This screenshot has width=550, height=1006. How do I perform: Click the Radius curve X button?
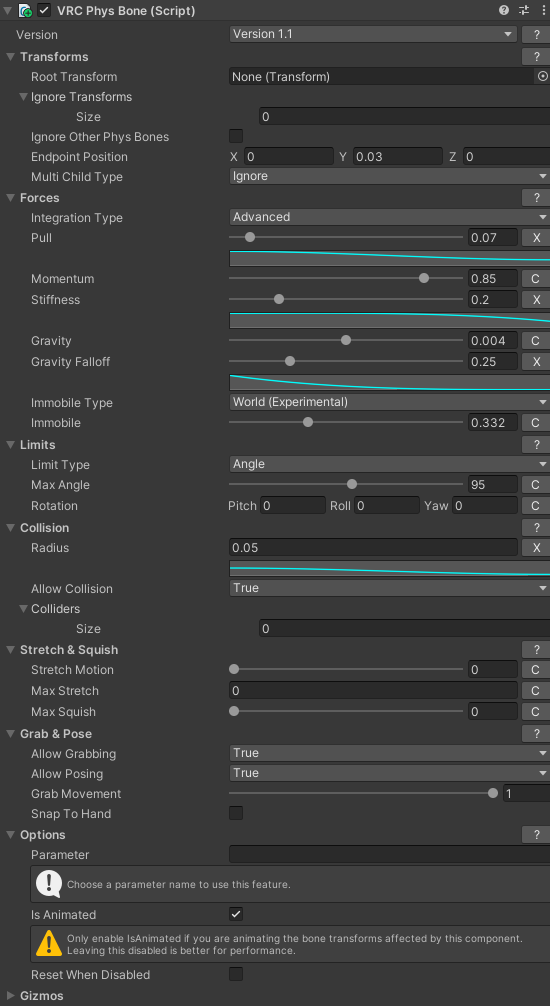pos(535,547)
